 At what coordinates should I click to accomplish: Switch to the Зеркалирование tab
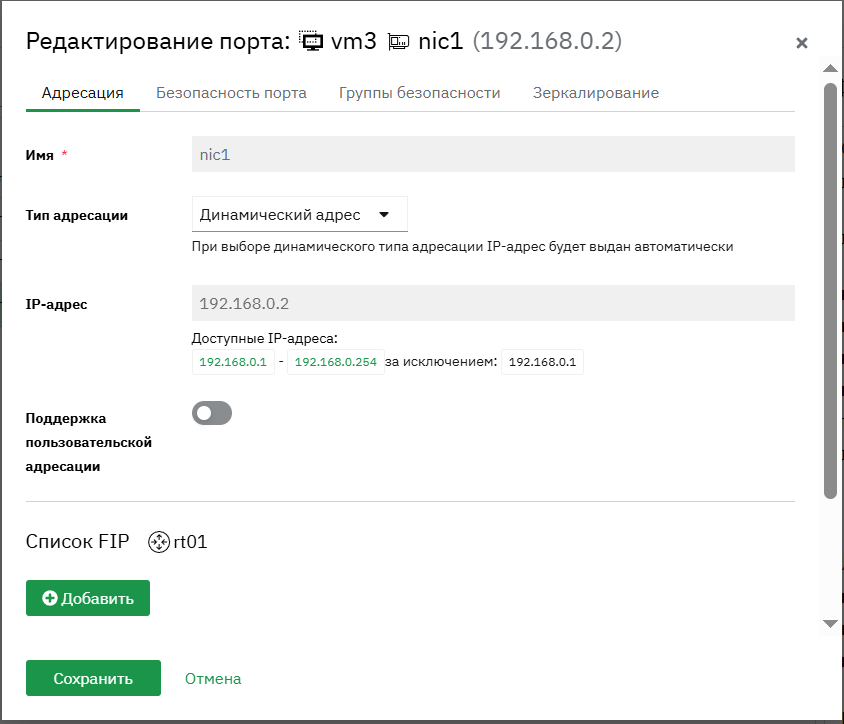pos(596,93)
